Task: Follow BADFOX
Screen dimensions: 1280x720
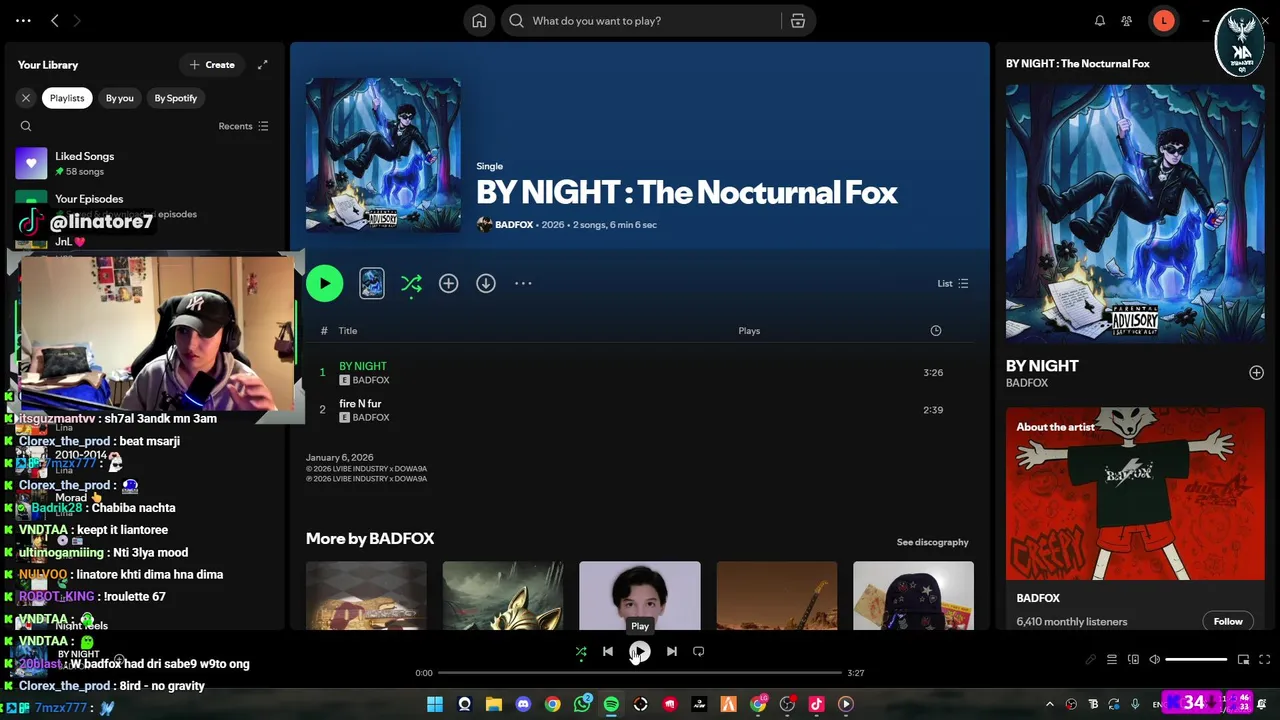Action: tap(1228, 621)
